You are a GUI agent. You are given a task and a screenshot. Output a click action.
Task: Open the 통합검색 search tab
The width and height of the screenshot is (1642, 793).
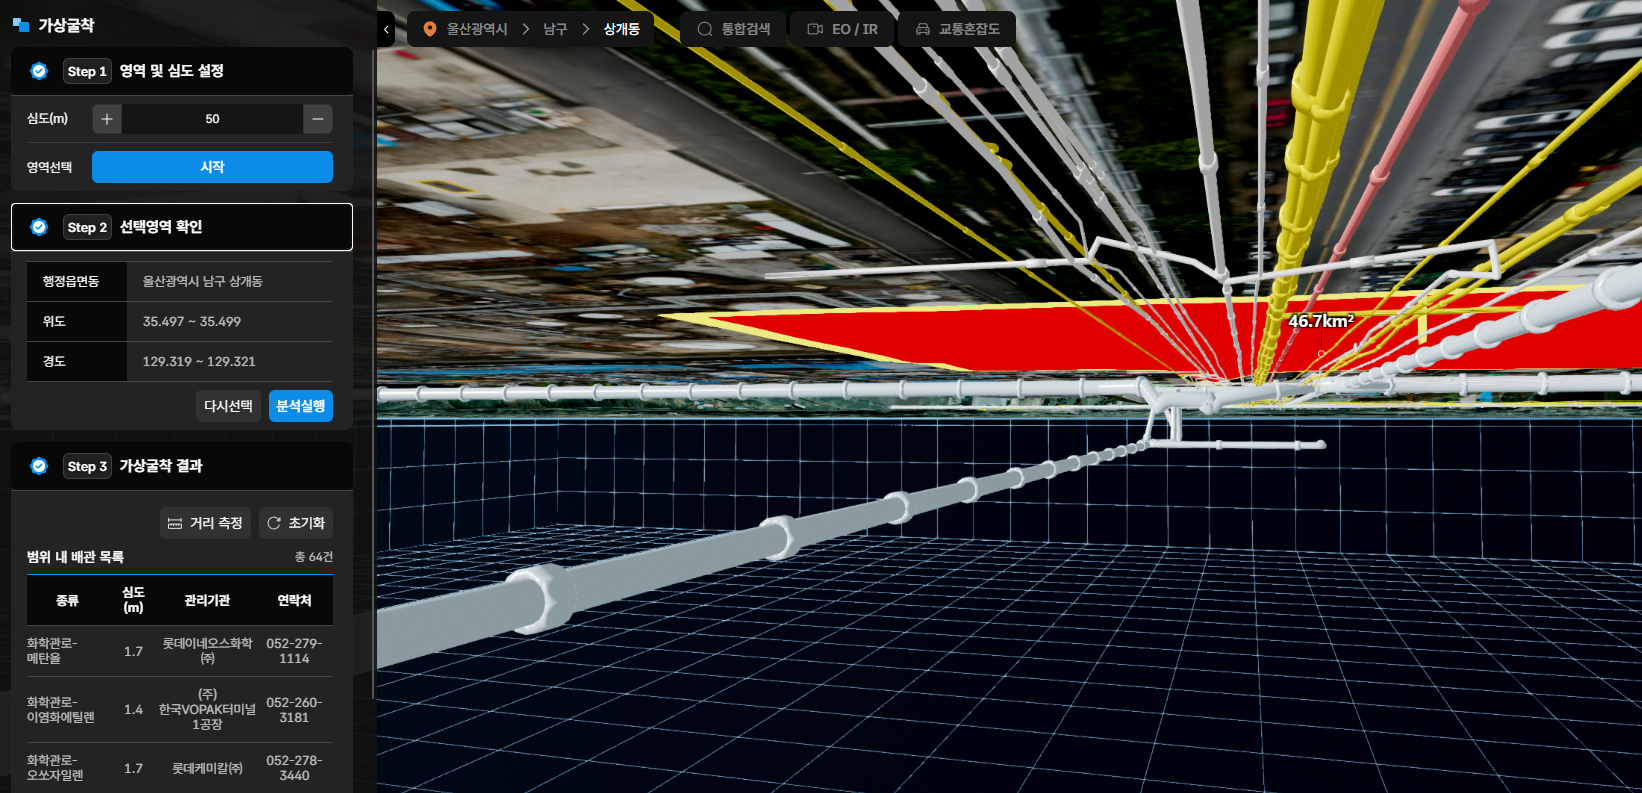point(734,29)
